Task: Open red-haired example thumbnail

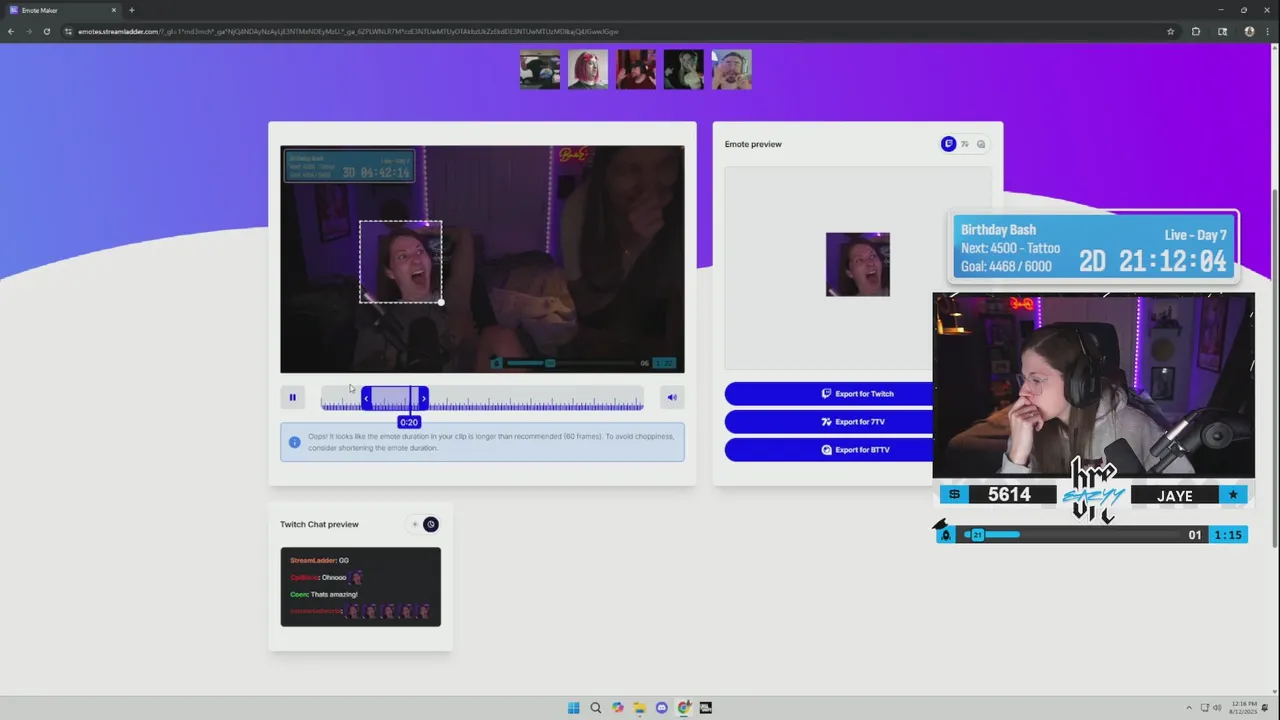Action: 588,70
